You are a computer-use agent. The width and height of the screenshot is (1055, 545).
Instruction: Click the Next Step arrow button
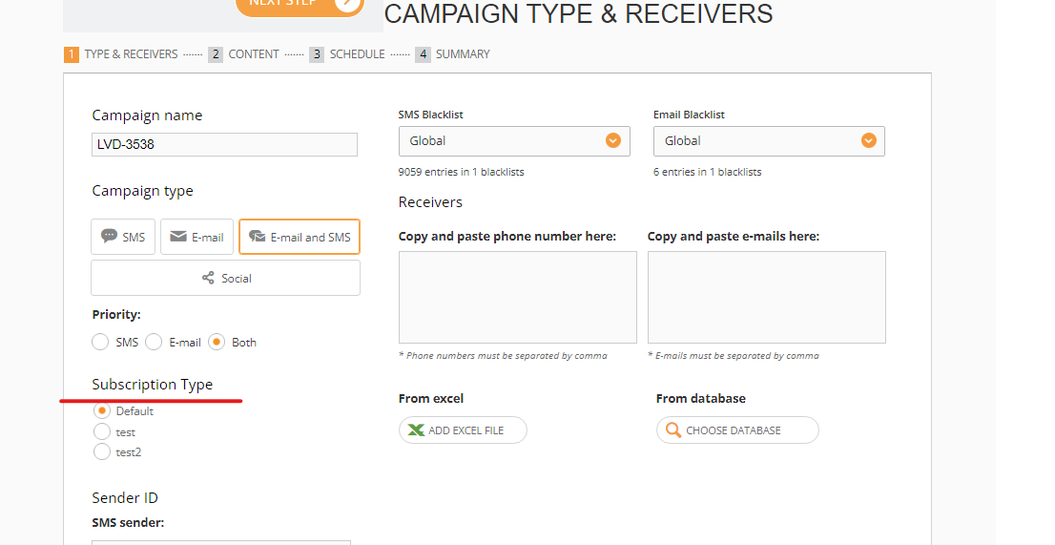tap(347, 3)
